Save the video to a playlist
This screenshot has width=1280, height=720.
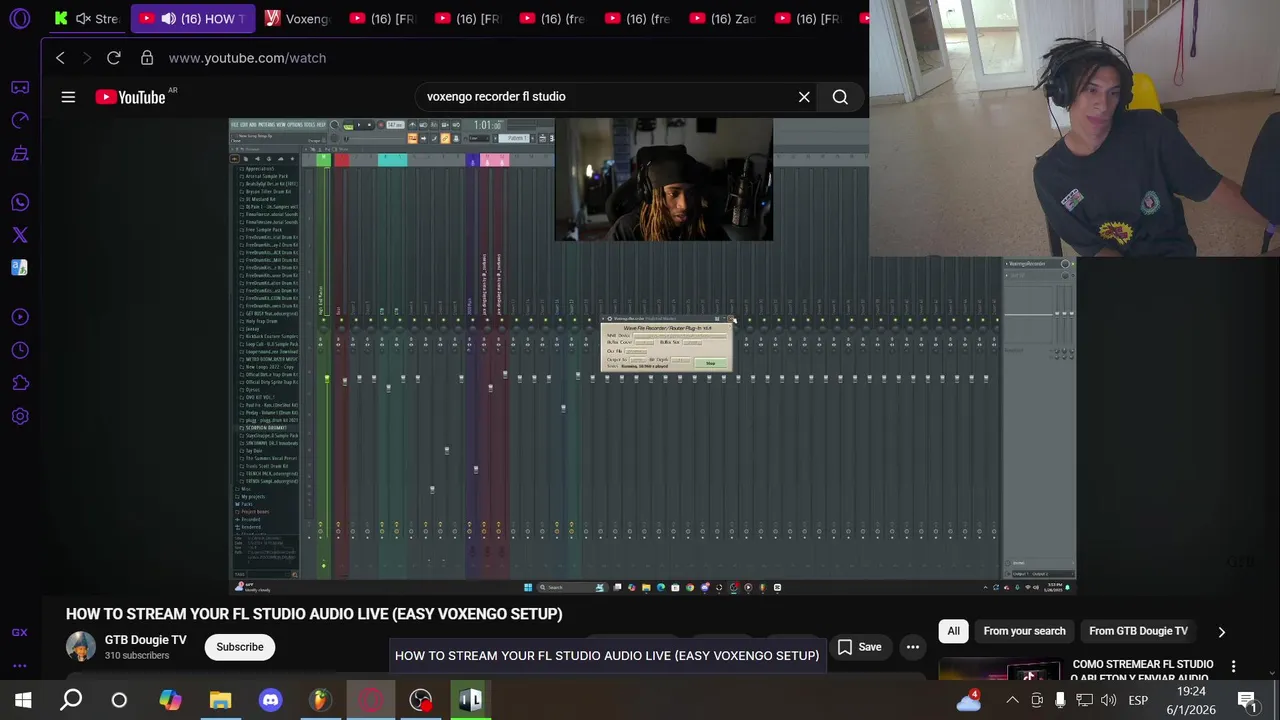click(x=859, y=647)
